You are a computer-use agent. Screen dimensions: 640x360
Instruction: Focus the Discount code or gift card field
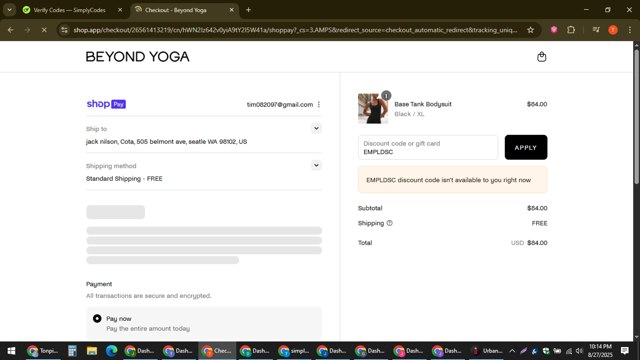coord(428,147)
